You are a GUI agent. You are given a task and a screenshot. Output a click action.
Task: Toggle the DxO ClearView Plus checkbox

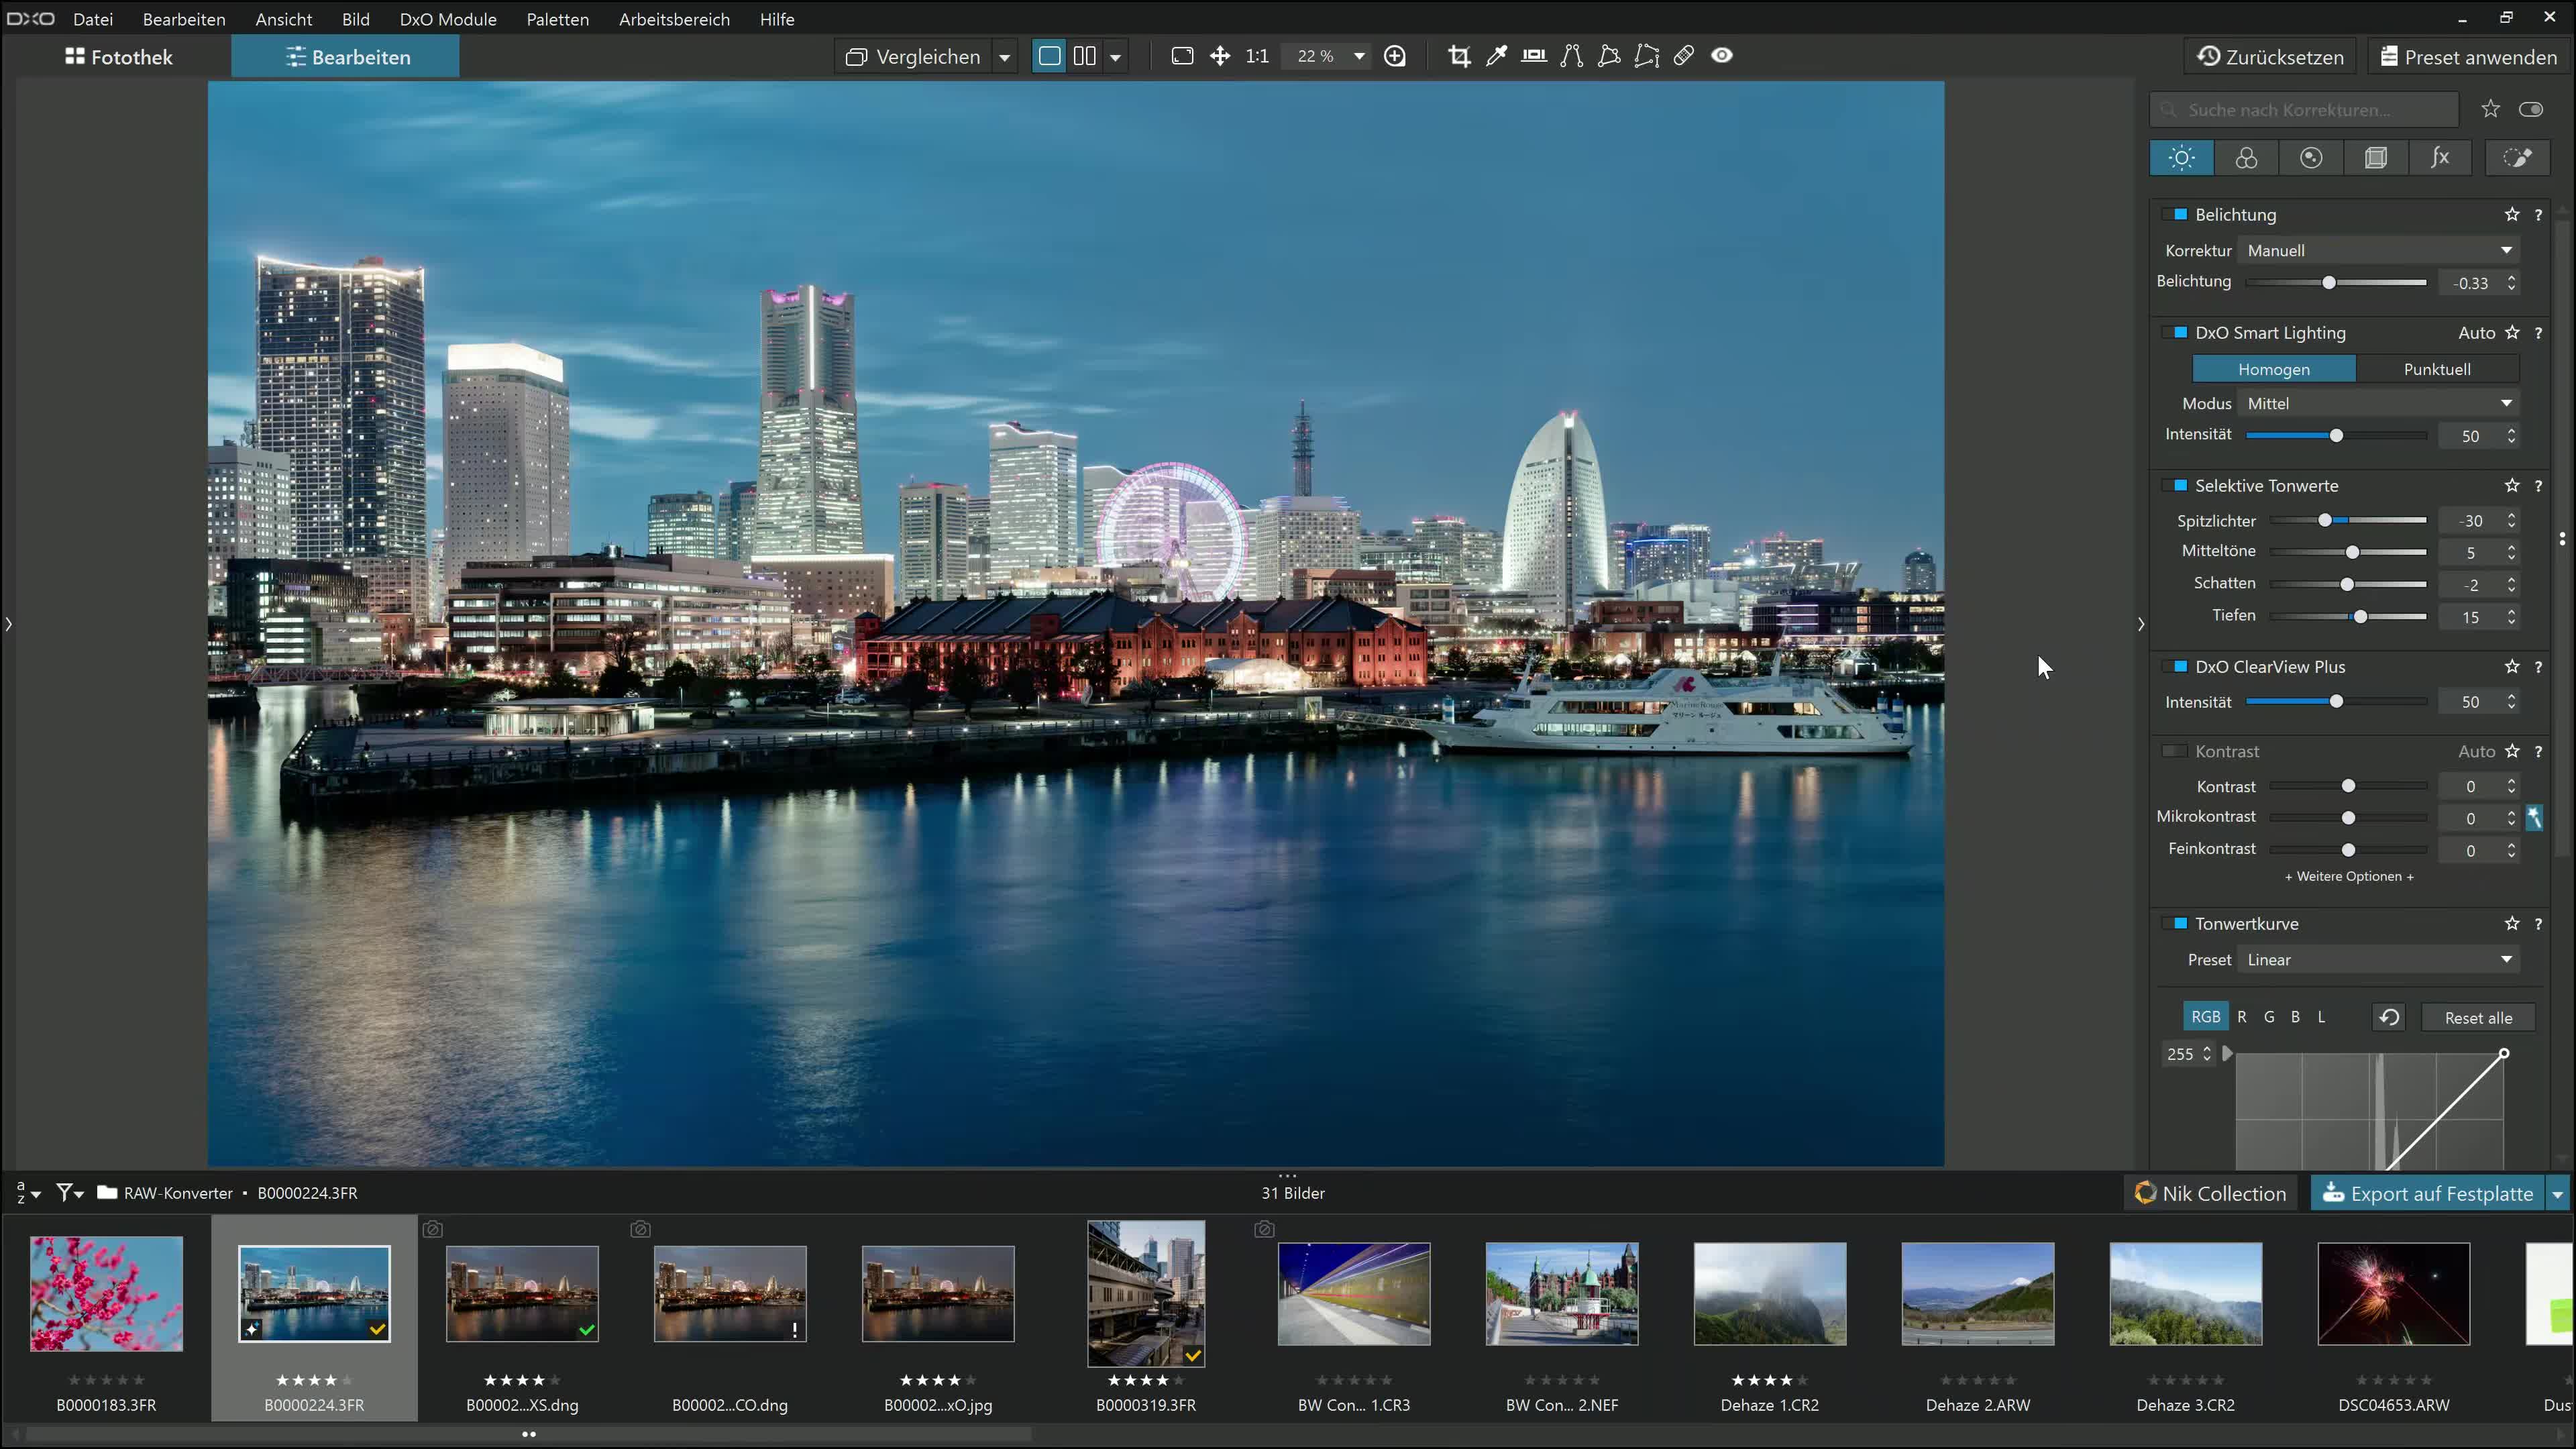(2176, 666)
